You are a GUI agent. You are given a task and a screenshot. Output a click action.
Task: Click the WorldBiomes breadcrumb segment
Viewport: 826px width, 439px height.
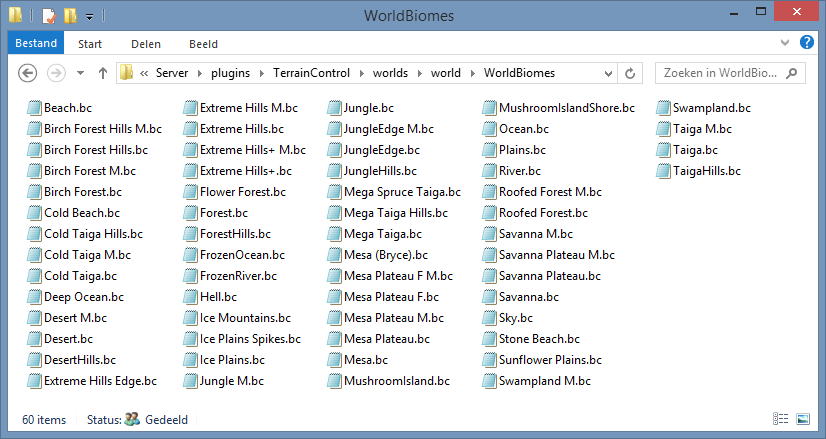tap(519, 73)
